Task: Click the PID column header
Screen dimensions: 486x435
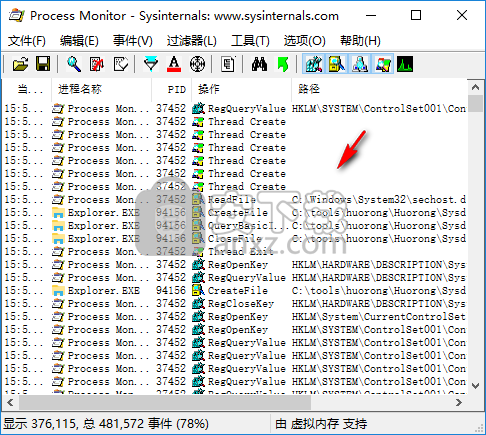Action: 172,89
